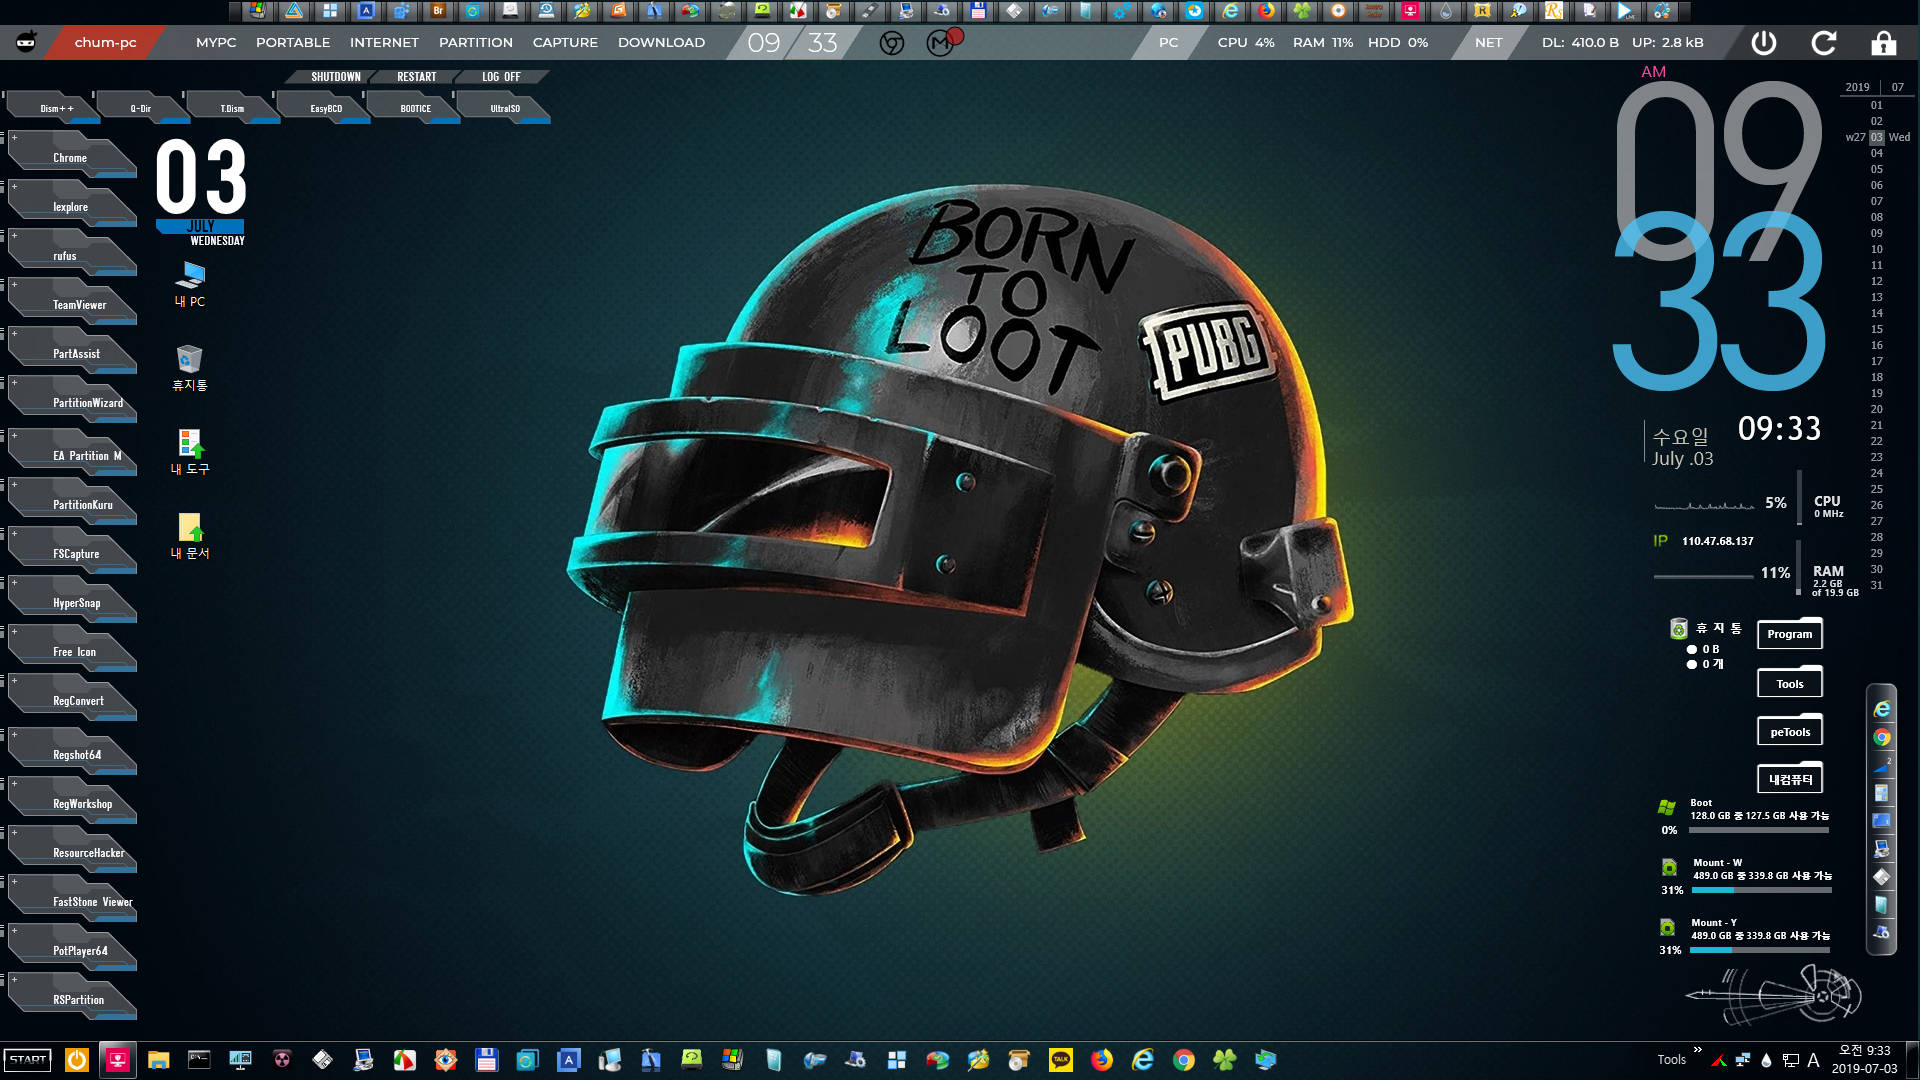Launch PotPlayer64
This screenshot has height=1080, width=1920.
(x=72, y=949)
